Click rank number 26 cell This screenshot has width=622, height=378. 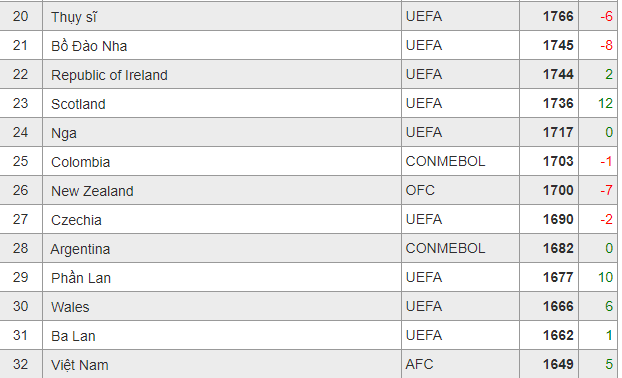click(x=20, y=190)
